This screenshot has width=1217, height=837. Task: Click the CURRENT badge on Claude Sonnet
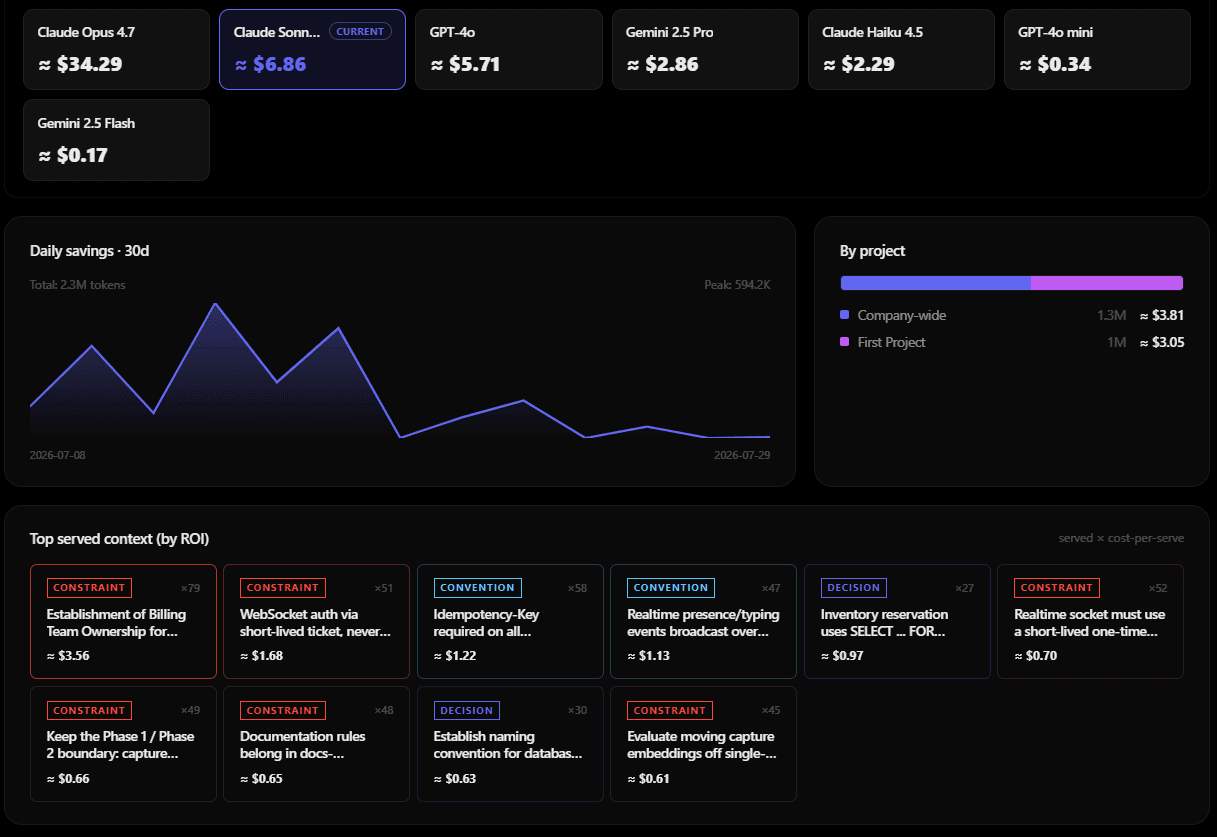360,32
